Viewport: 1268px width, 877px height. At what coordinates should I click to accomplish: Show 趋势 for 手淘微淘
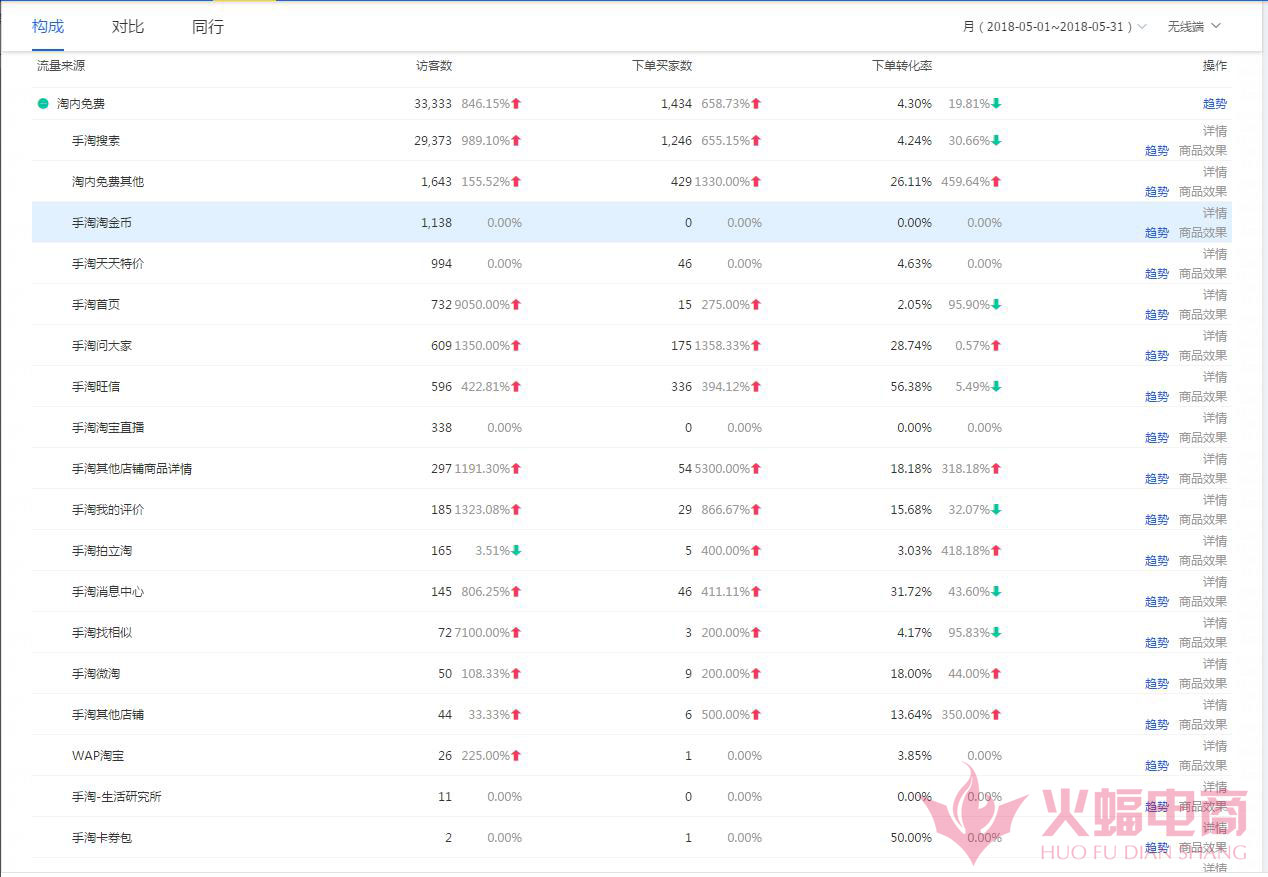tap(1157, 684)
